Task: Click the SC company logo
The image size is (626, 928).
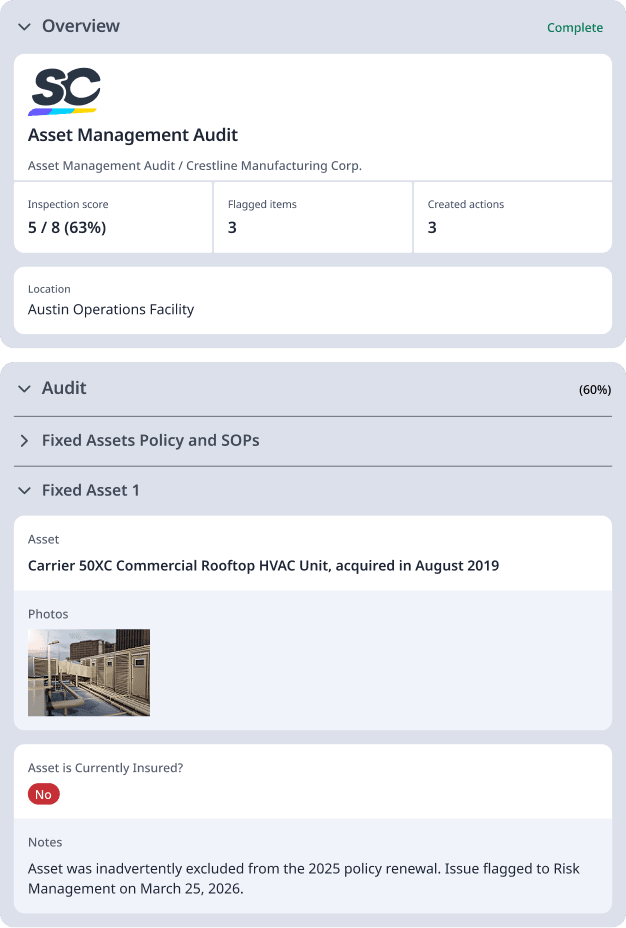Action: pyautogui.click(x=64, y=89)
